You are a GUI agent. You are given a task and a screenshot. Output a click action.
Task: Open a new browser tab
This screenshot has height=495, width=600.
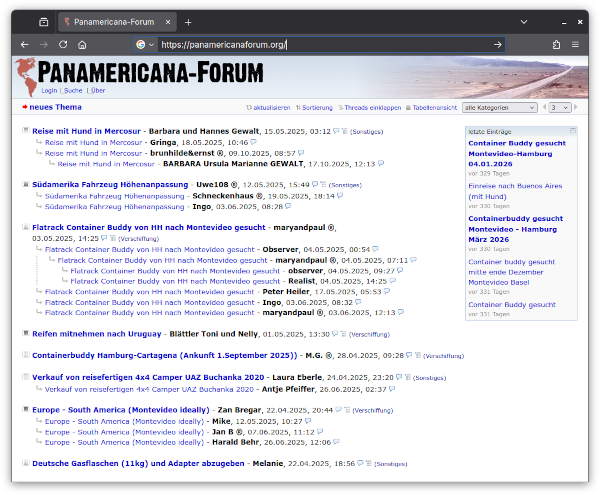[x=188, y=23]
